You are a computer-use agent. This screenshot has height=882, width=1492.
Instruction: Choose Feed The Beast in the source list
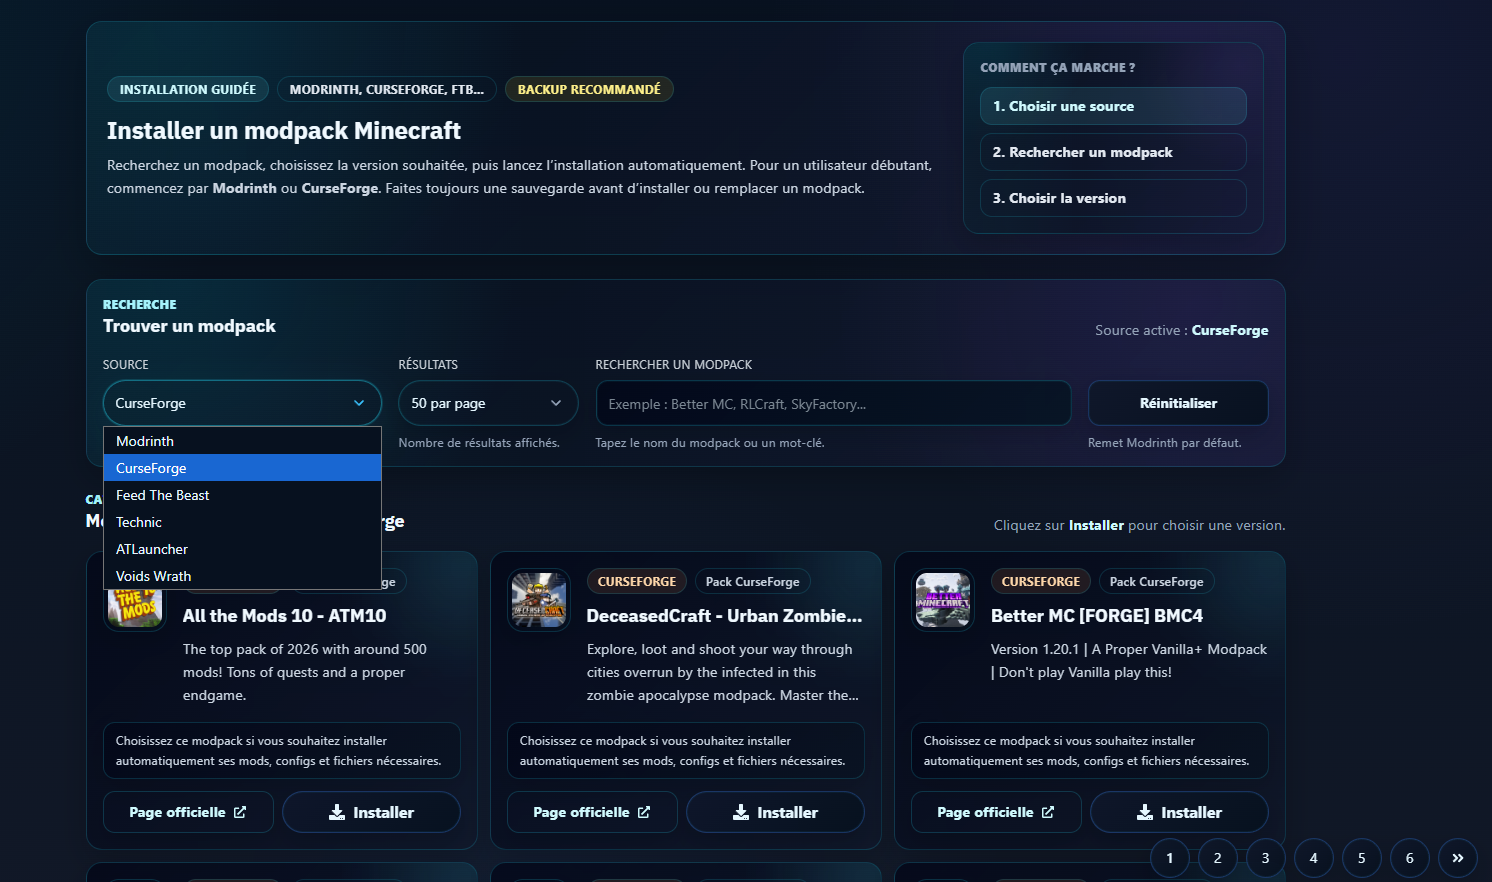[x=242, y=495]
